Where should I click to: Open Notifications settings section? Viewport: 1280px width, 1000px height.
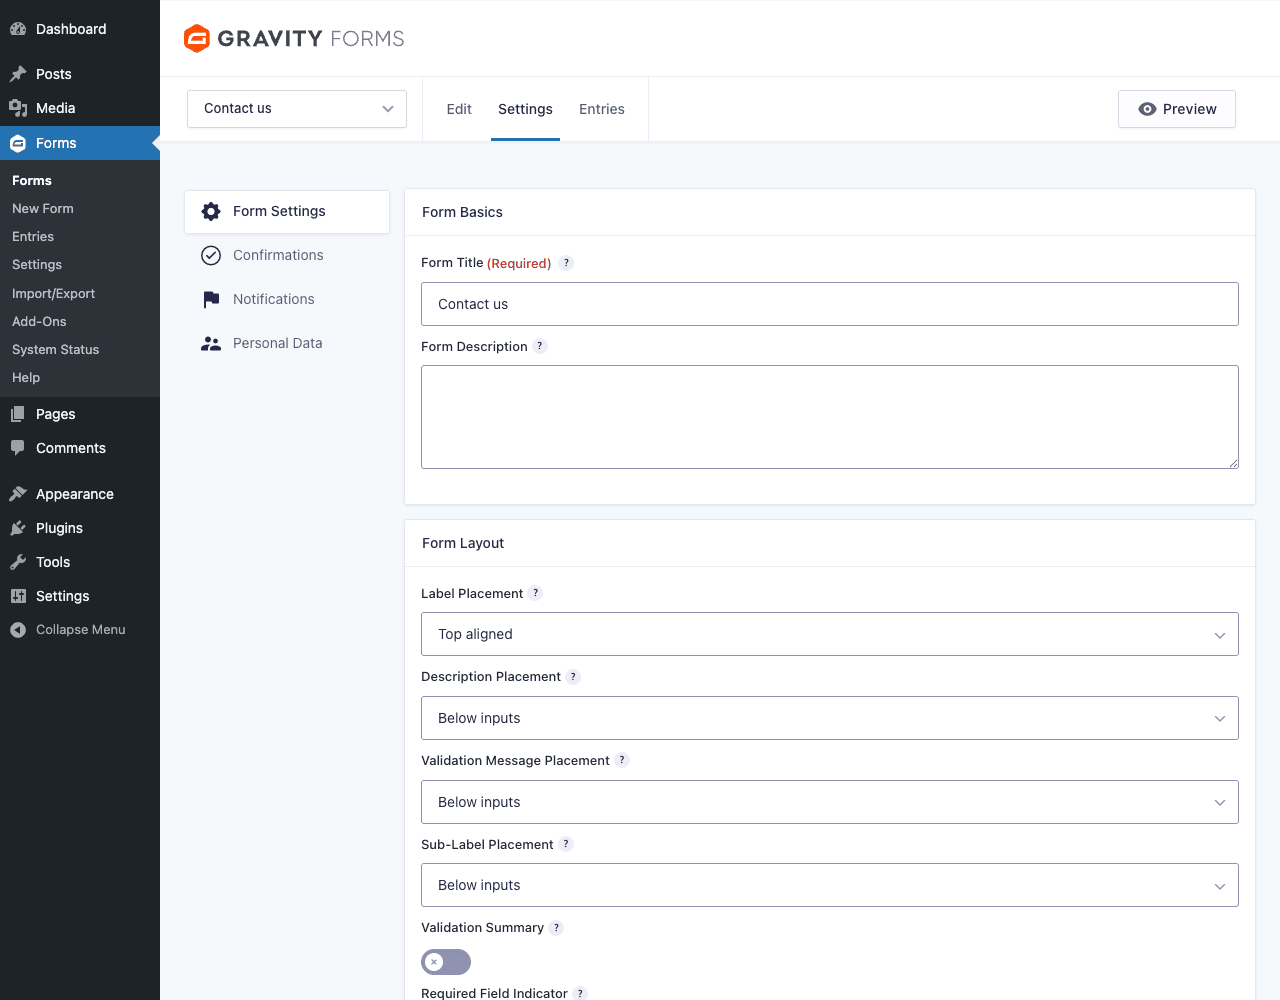pyautogui.click(x=287, y=299)
